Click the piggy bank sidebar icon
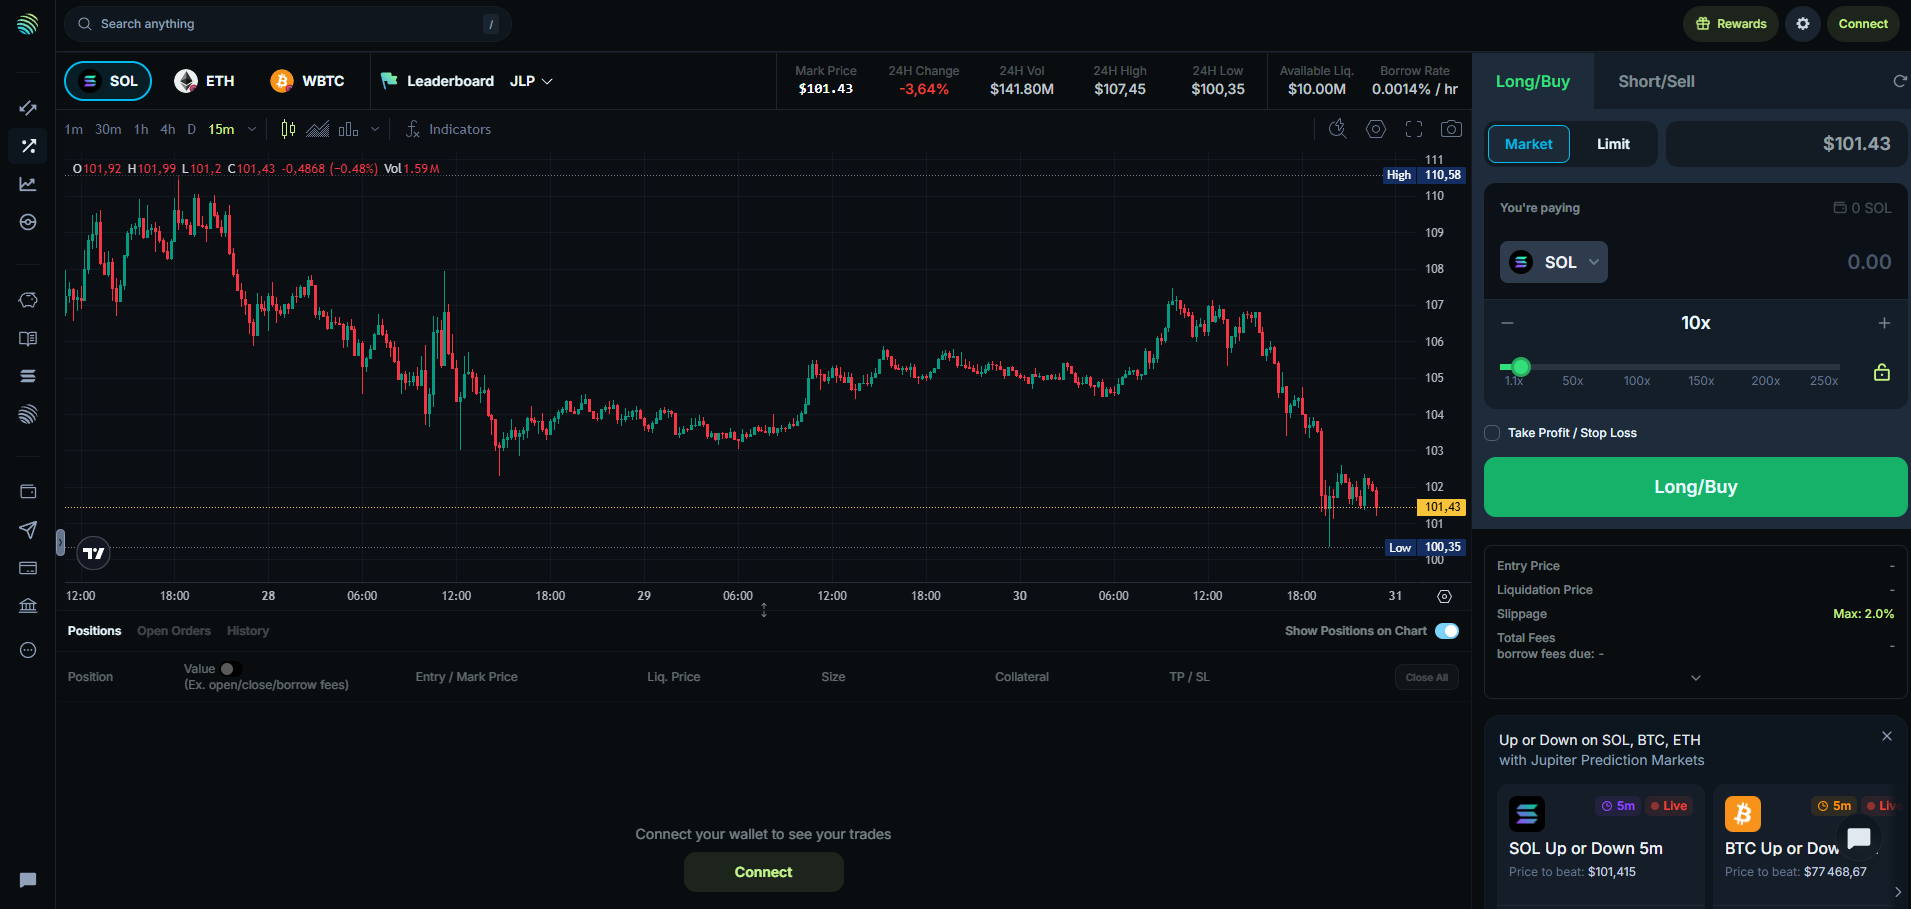1911x909 pixels. (x=28, y=300)
